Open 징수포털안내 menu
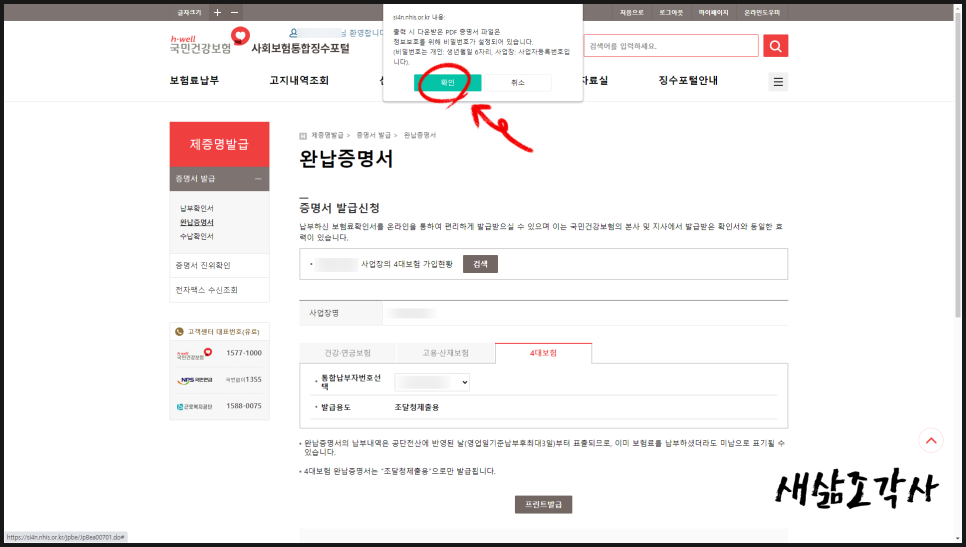Viewport: 966px width, 547px height. (688, 80)
